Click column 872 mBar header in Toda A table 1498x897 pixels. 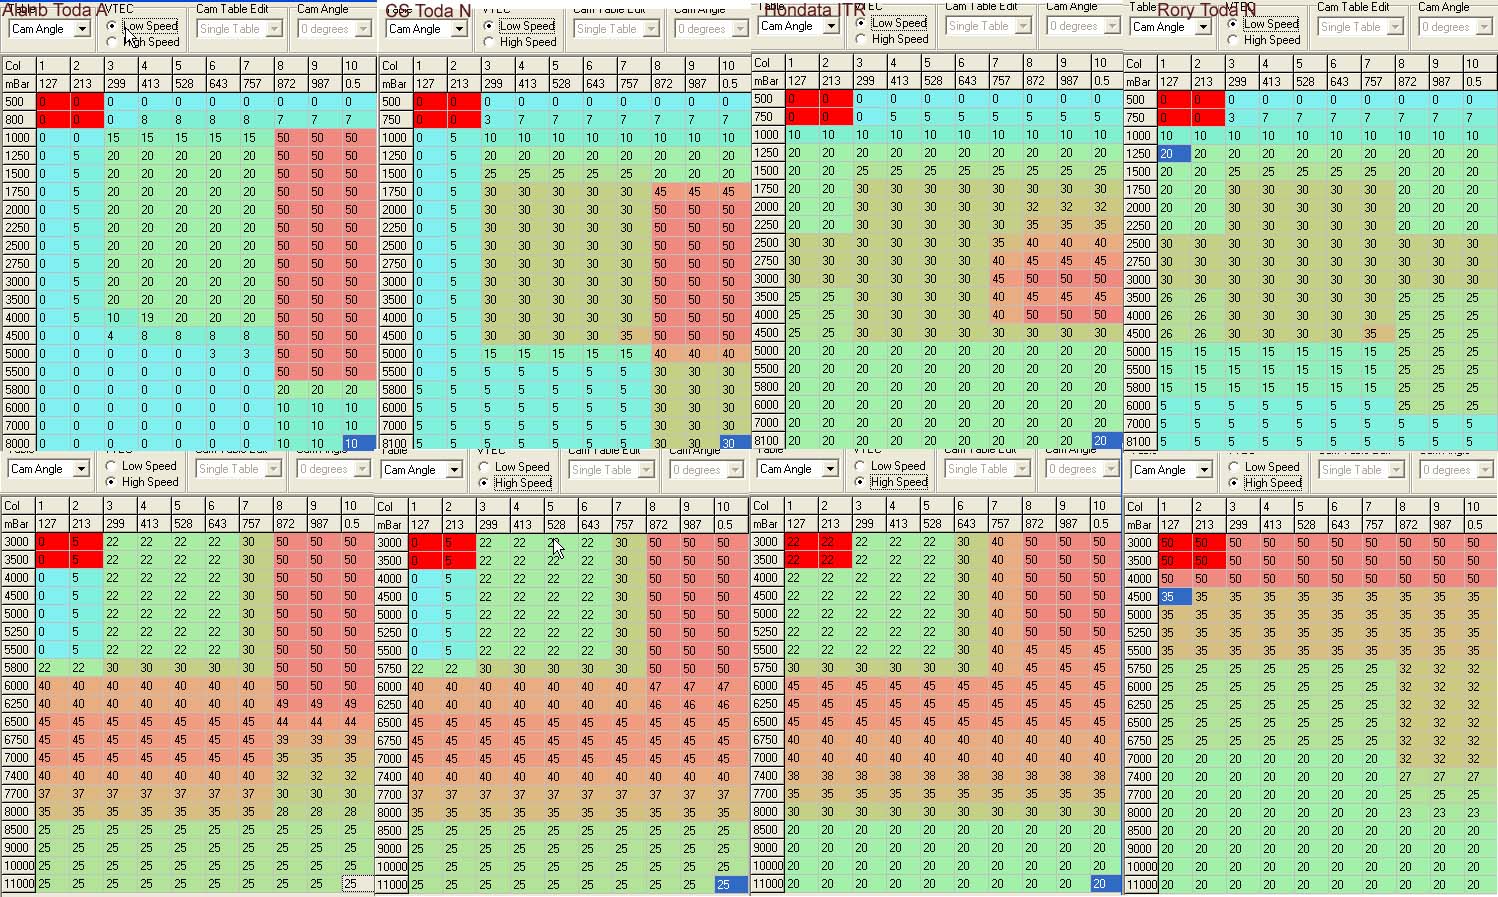click(x=290, y=84)
